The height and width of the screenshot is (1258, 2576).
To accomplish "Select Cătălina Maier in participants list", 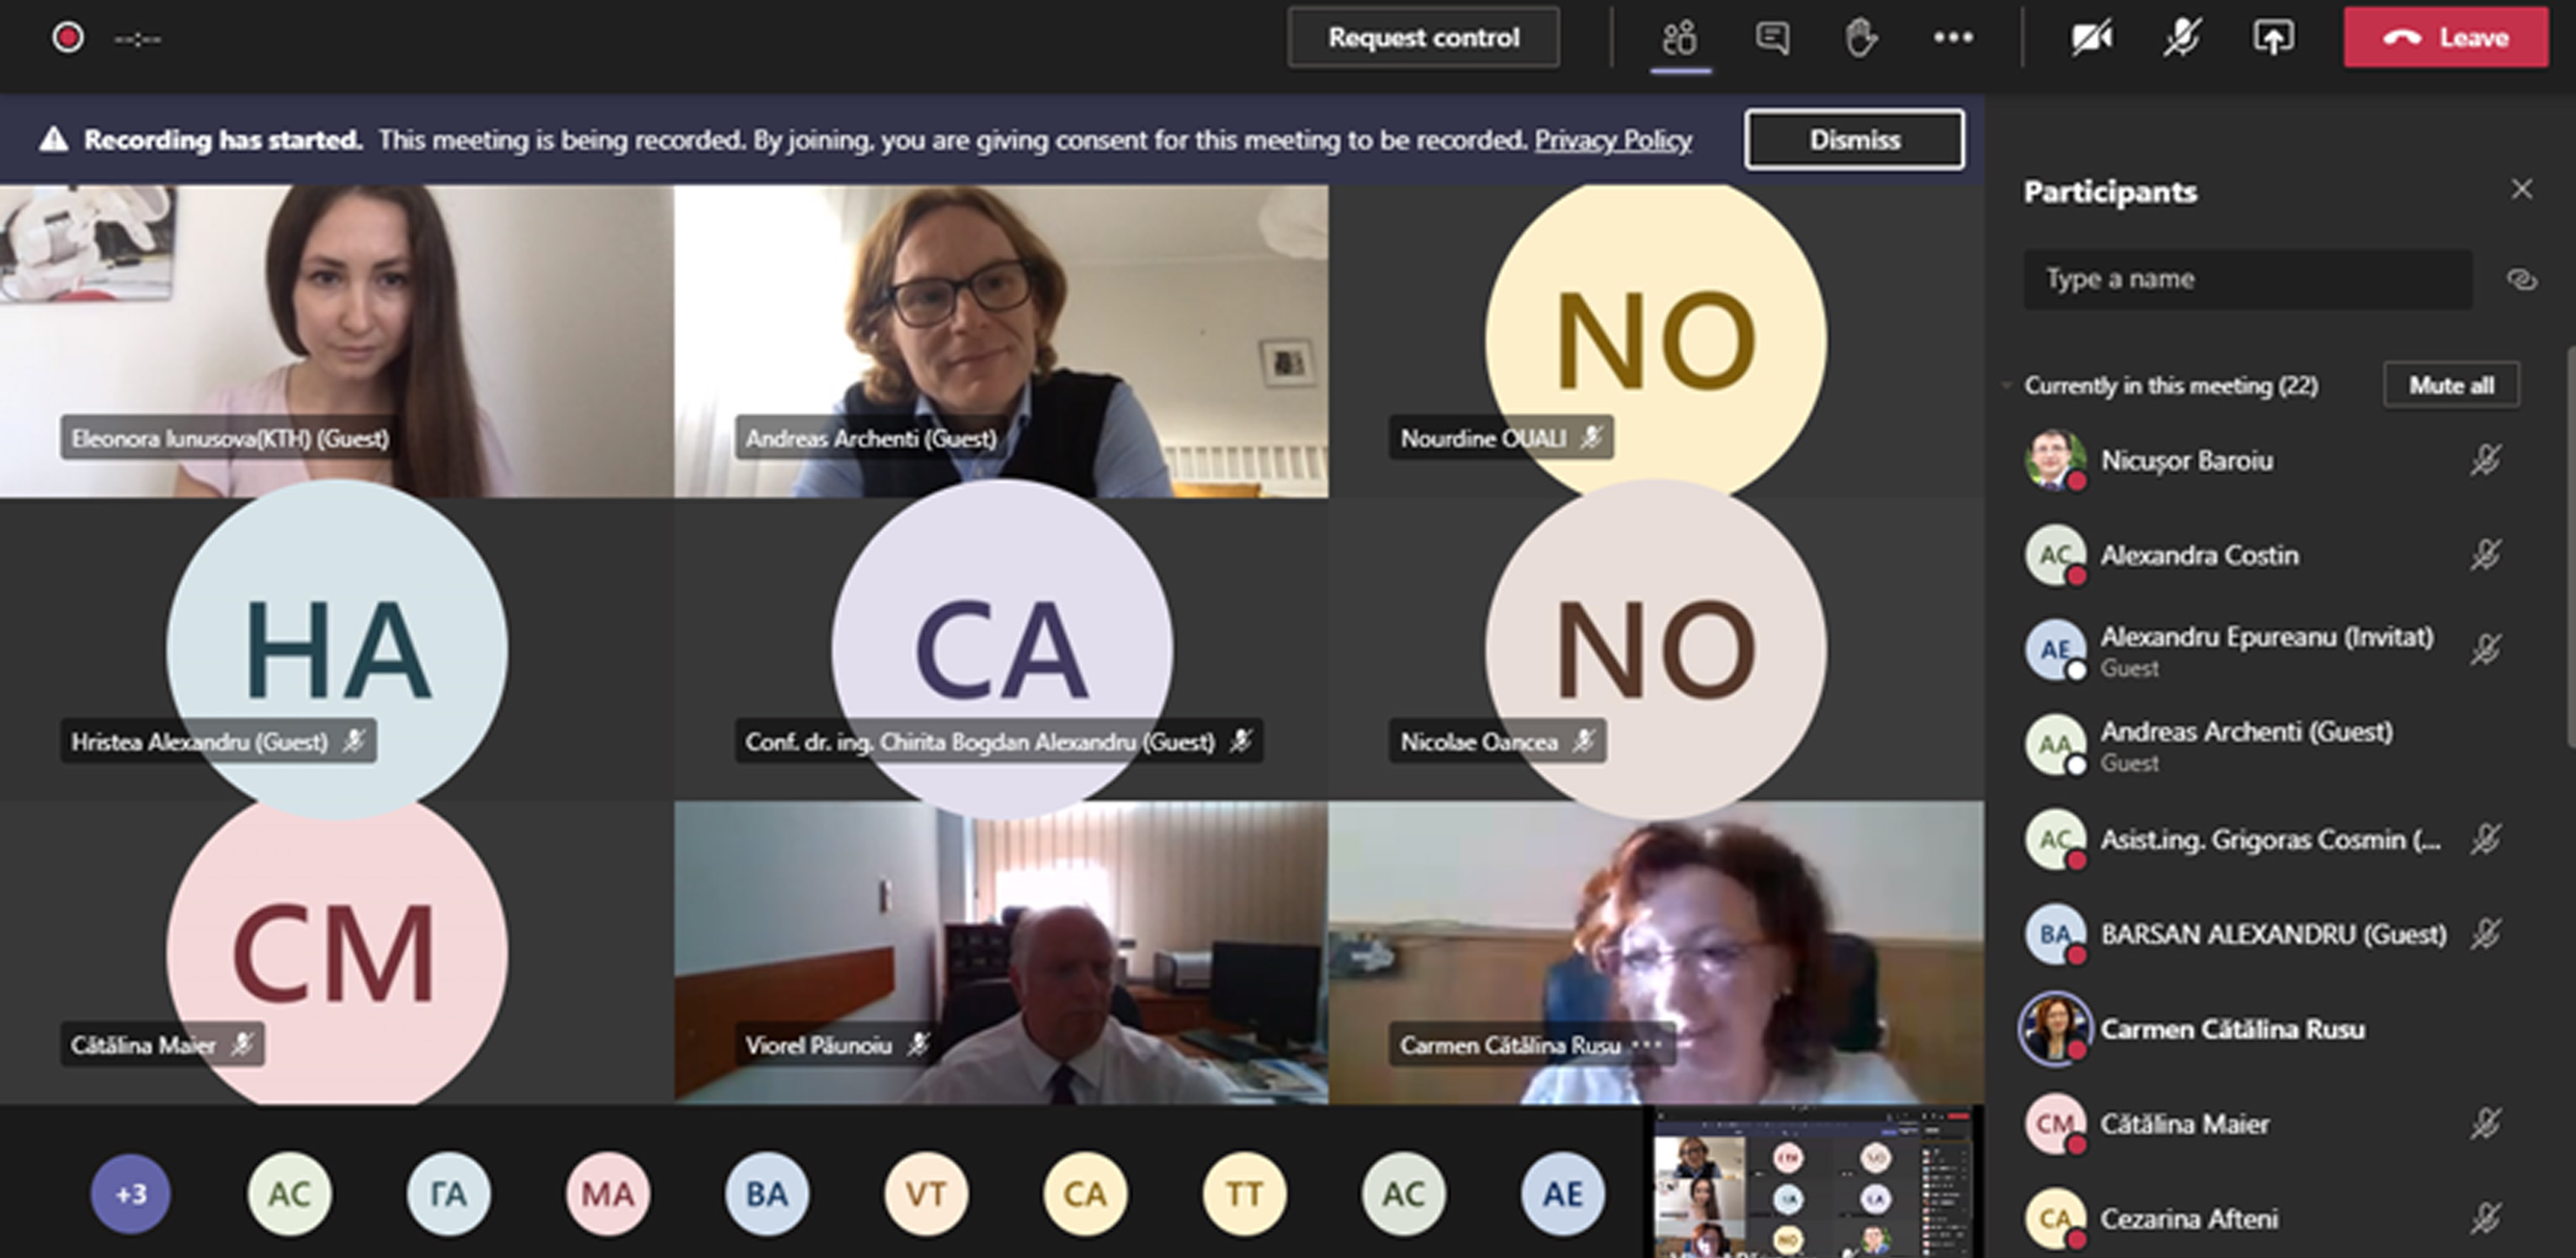I will pyautogui.click(x=2262, y=1124).
